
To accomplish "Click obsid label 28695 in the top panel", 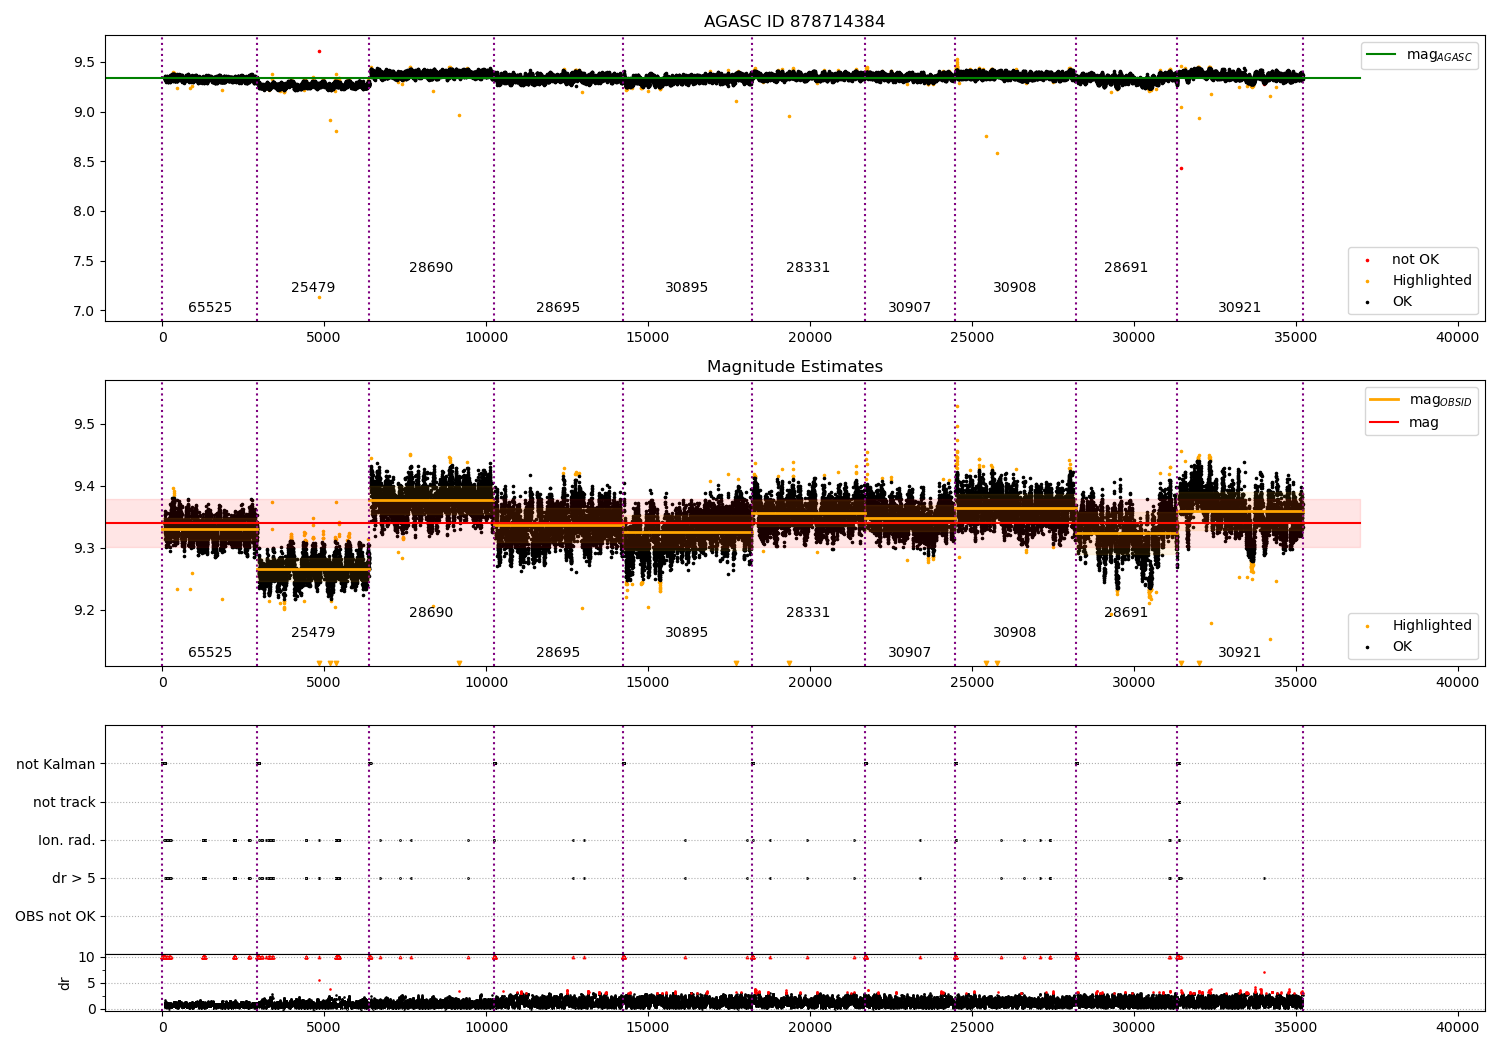I will 558,308.
